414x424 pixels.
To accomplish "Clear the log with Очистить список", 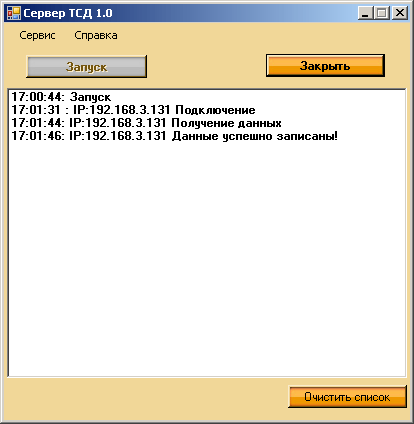I will (x=347, y=397).
